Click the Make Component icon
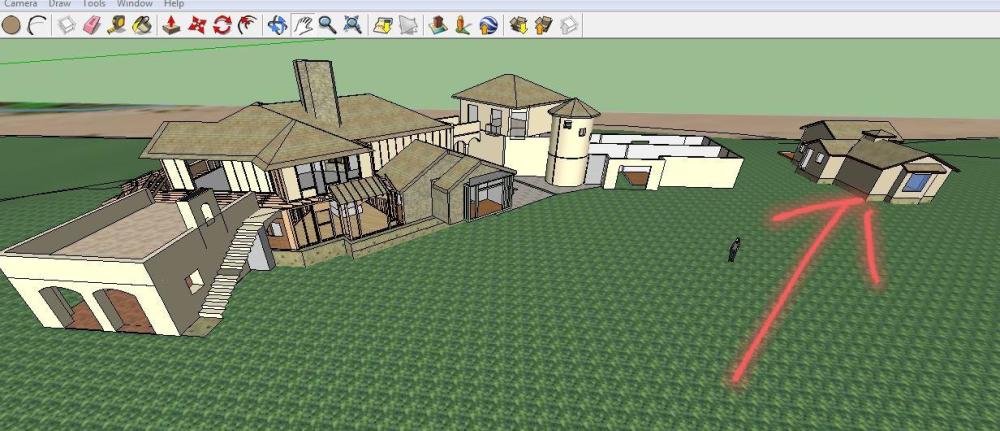The height and width of the screenshot is (431, 1000). pyautogui.click(x=67, y=25)
